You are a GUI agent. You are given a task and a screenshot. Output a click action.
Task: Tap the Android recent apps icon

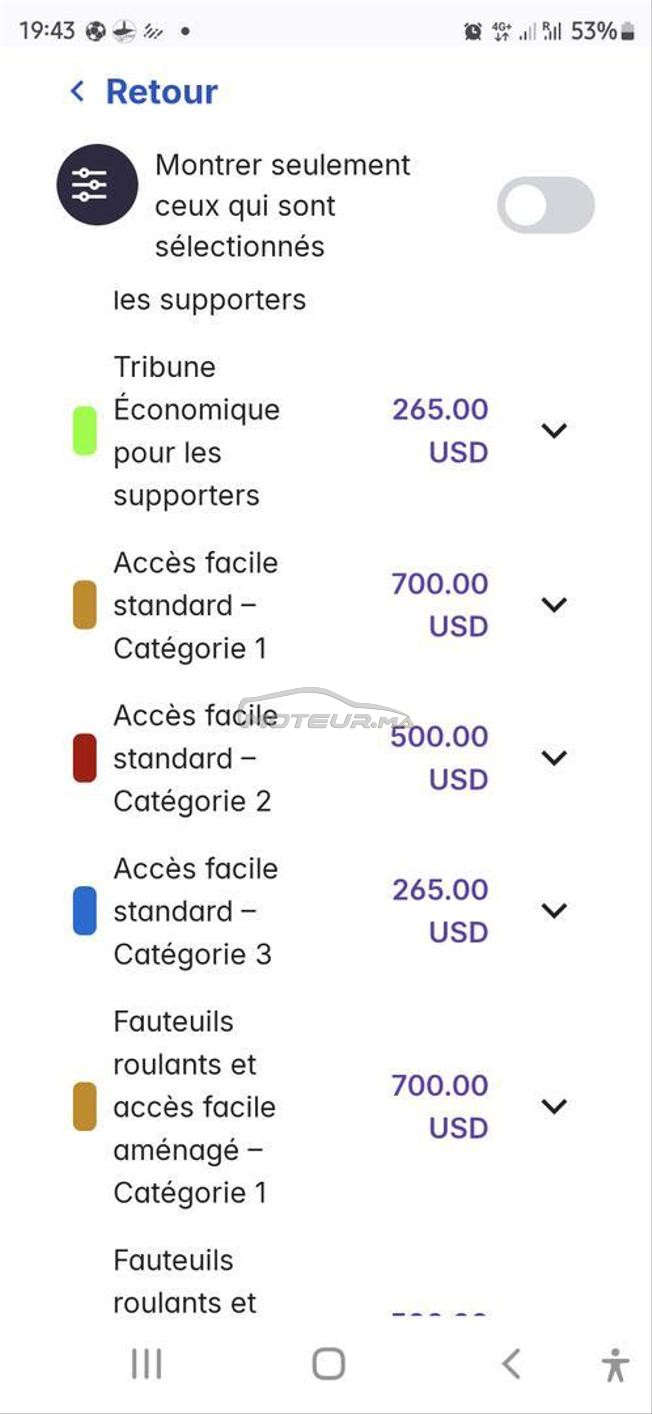146,1363
